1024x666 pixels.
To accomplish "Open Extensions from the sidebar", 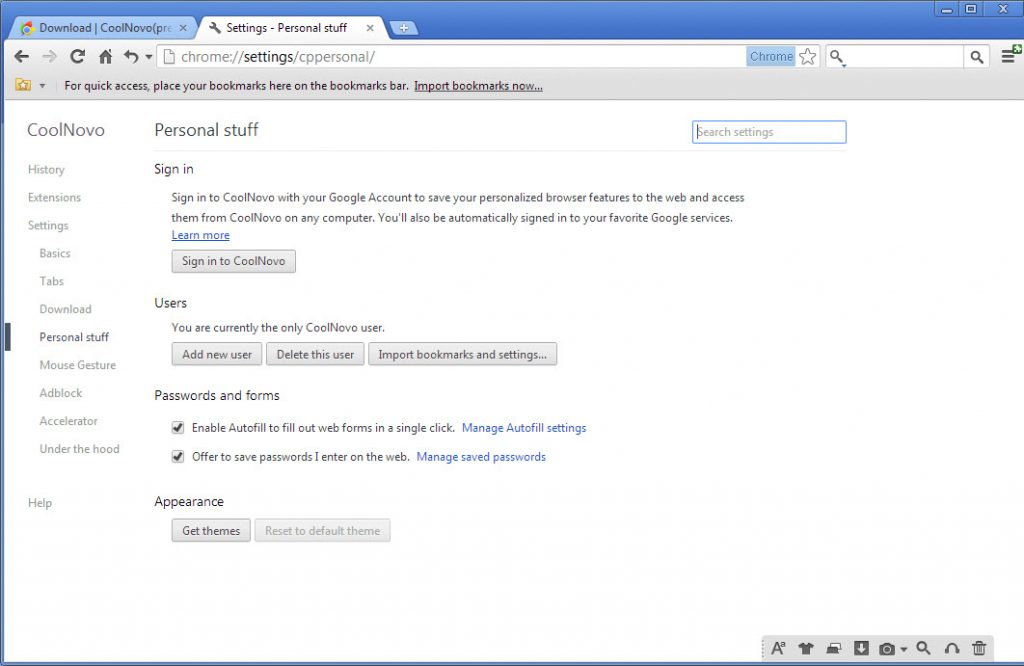I will coord(54,197).
